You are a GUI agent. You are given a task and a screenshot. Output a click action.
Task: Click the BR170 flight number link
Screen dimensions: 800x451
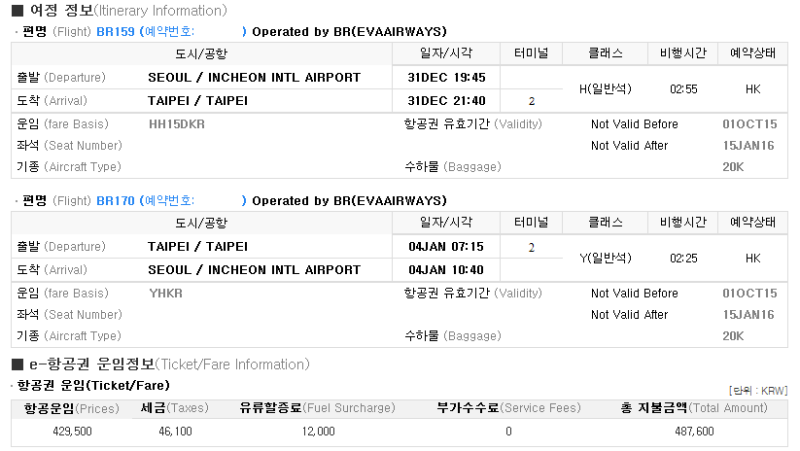(x=114, y=201)
